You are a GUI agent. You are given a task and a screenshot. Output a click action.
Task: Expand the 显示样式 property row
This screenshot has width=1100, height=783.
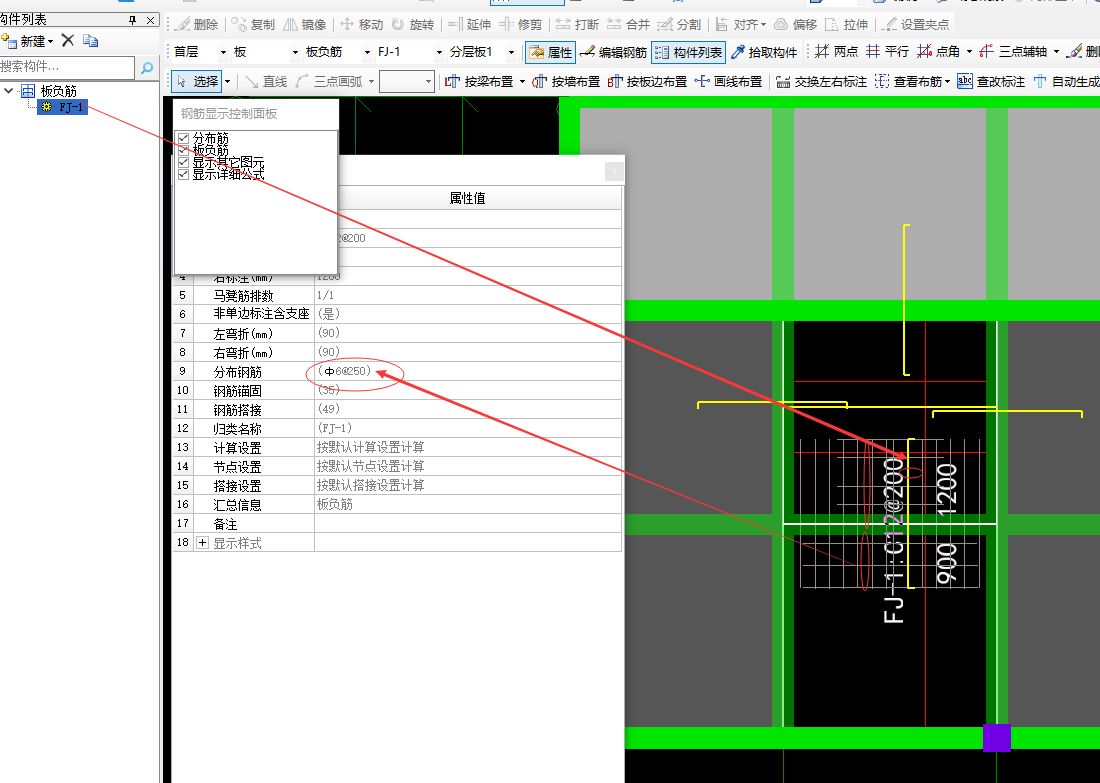point(203,542)
